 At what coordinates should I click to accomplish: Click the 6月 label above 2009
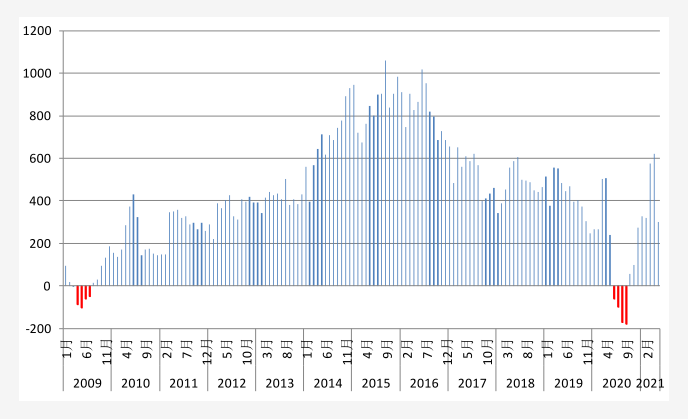pyautogui.click(x=87, y=349)
